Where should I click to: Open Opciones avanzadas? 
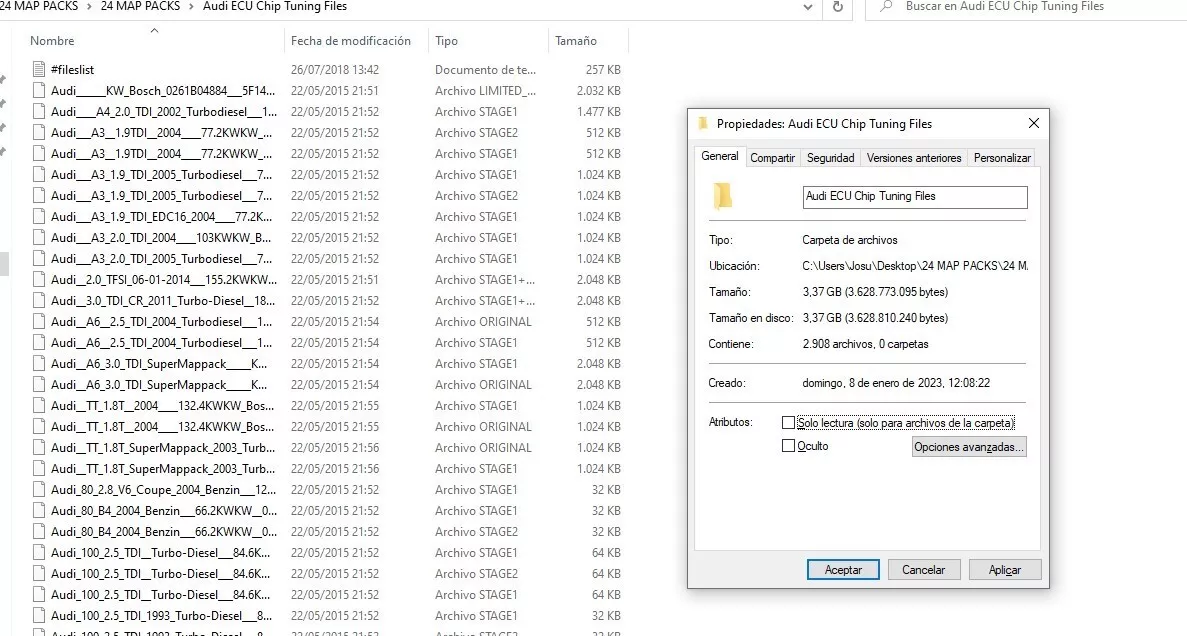[x=969, y=447]
